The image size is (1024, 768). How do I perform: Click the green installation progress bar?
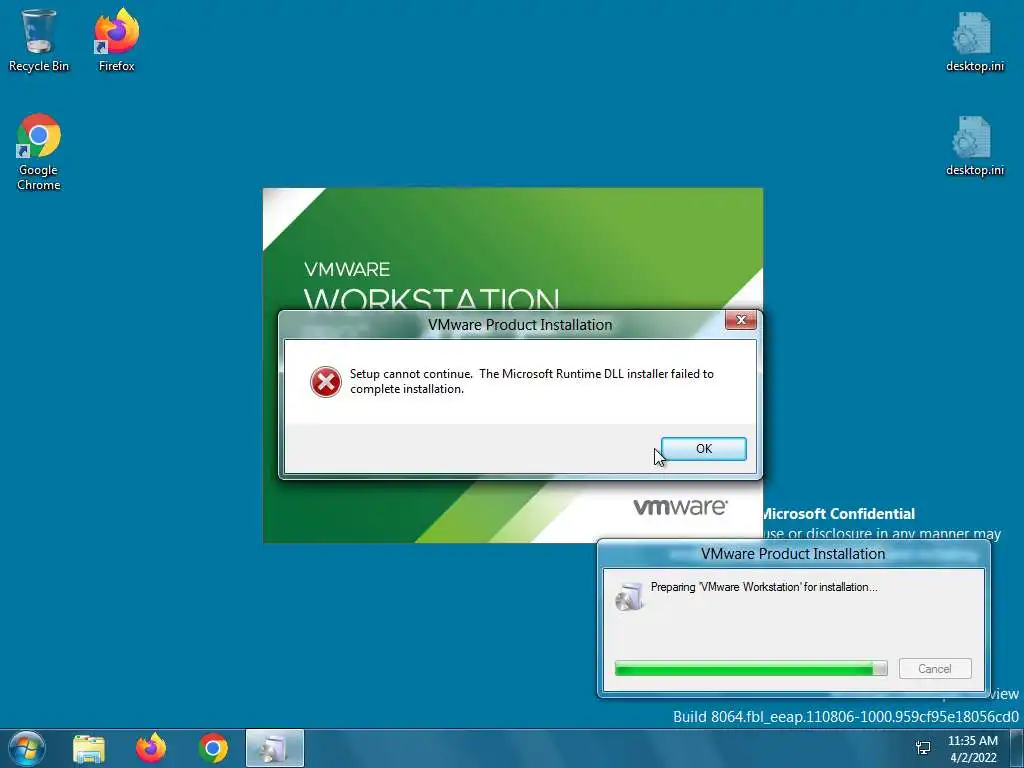tap(750, 668)
